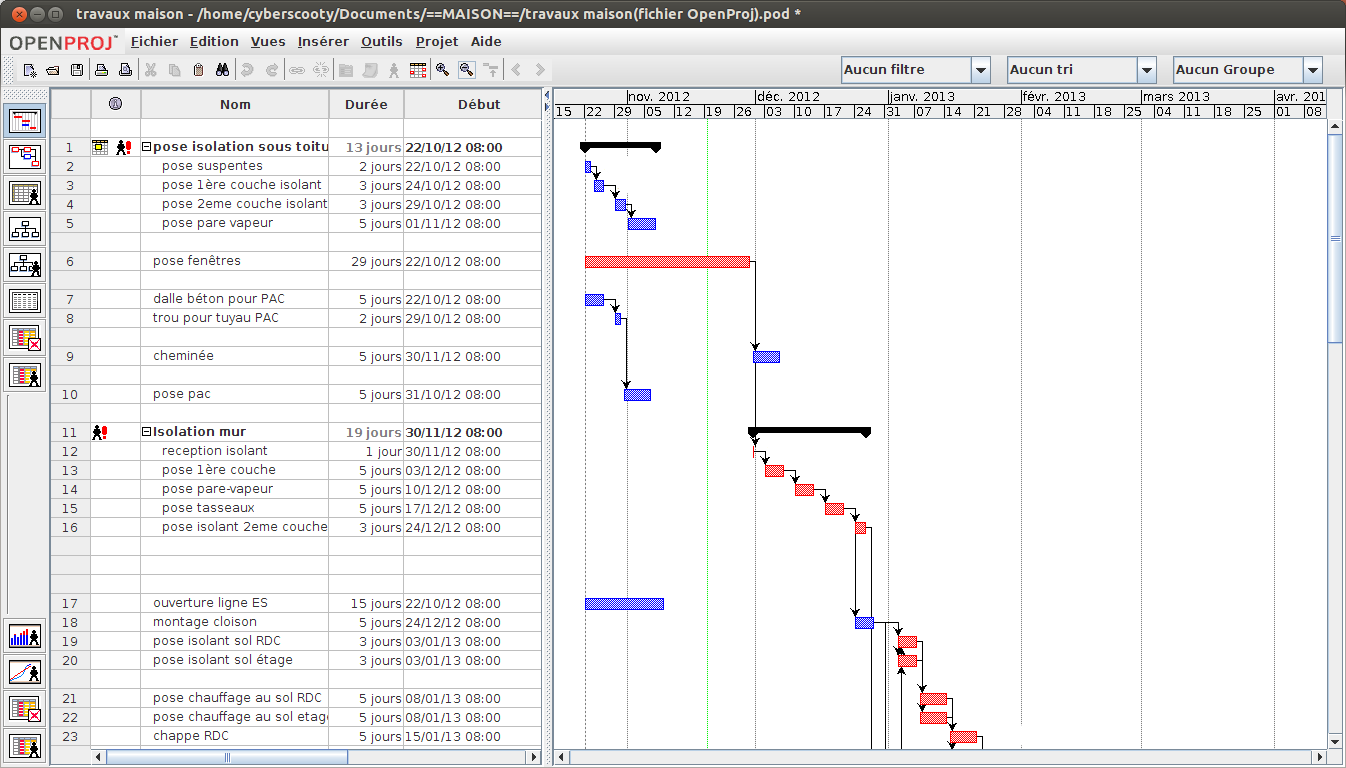Image resolution: width=1346 pixels, height=768 pixels.
Task: Open the 'Aucun tri' sort dropdown
Action: [x=1147, y=70]
